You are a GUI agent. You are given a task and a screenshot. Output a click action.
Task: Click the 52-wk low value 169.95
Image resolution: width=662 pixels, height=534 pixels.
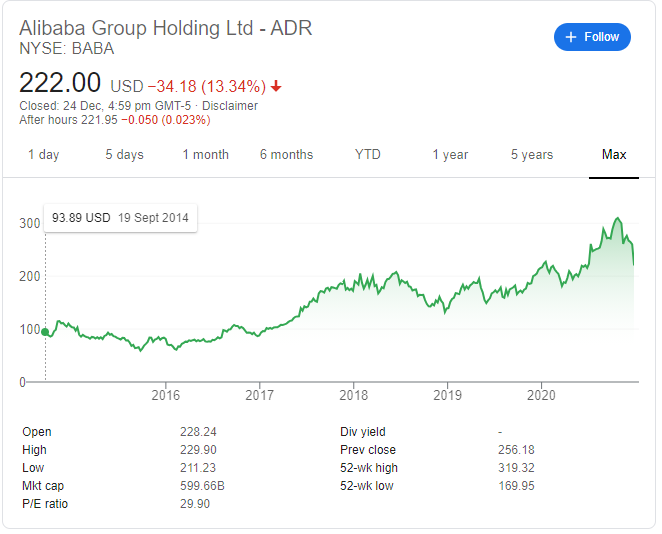click(516, 486)
